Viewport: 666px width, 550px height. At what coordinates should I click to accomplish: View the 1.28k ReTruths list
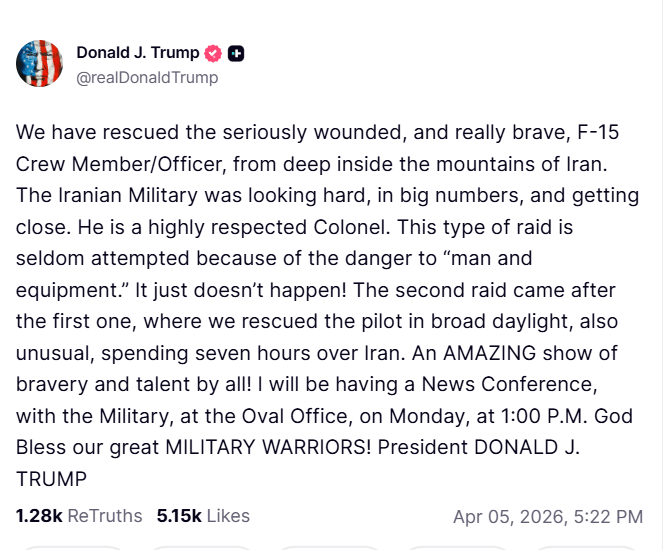tap(80, 516)
